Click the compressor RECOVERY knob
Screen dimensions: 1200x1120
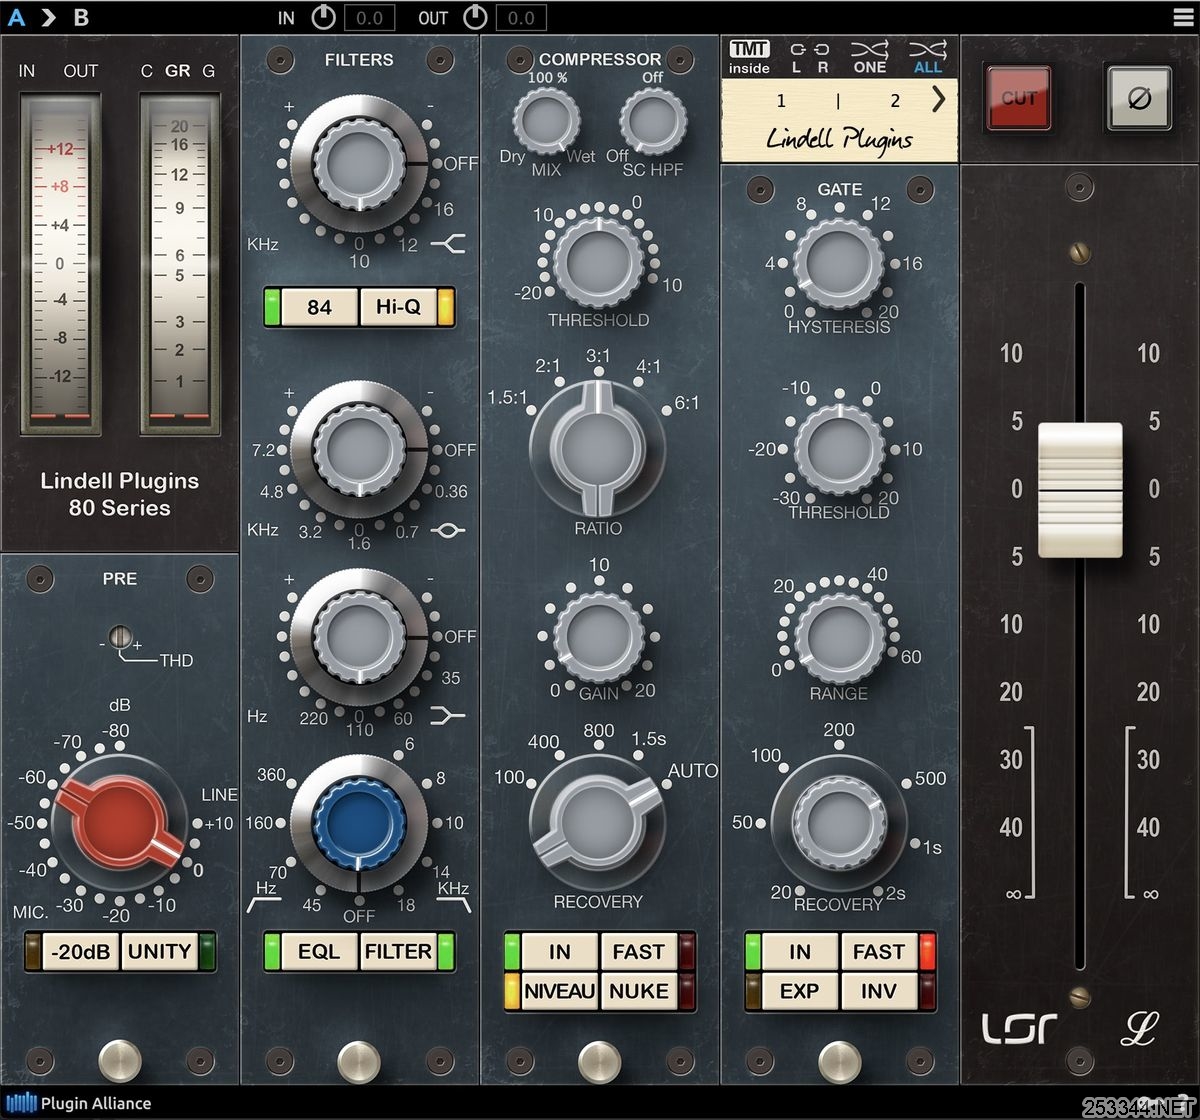click(597, 824)
